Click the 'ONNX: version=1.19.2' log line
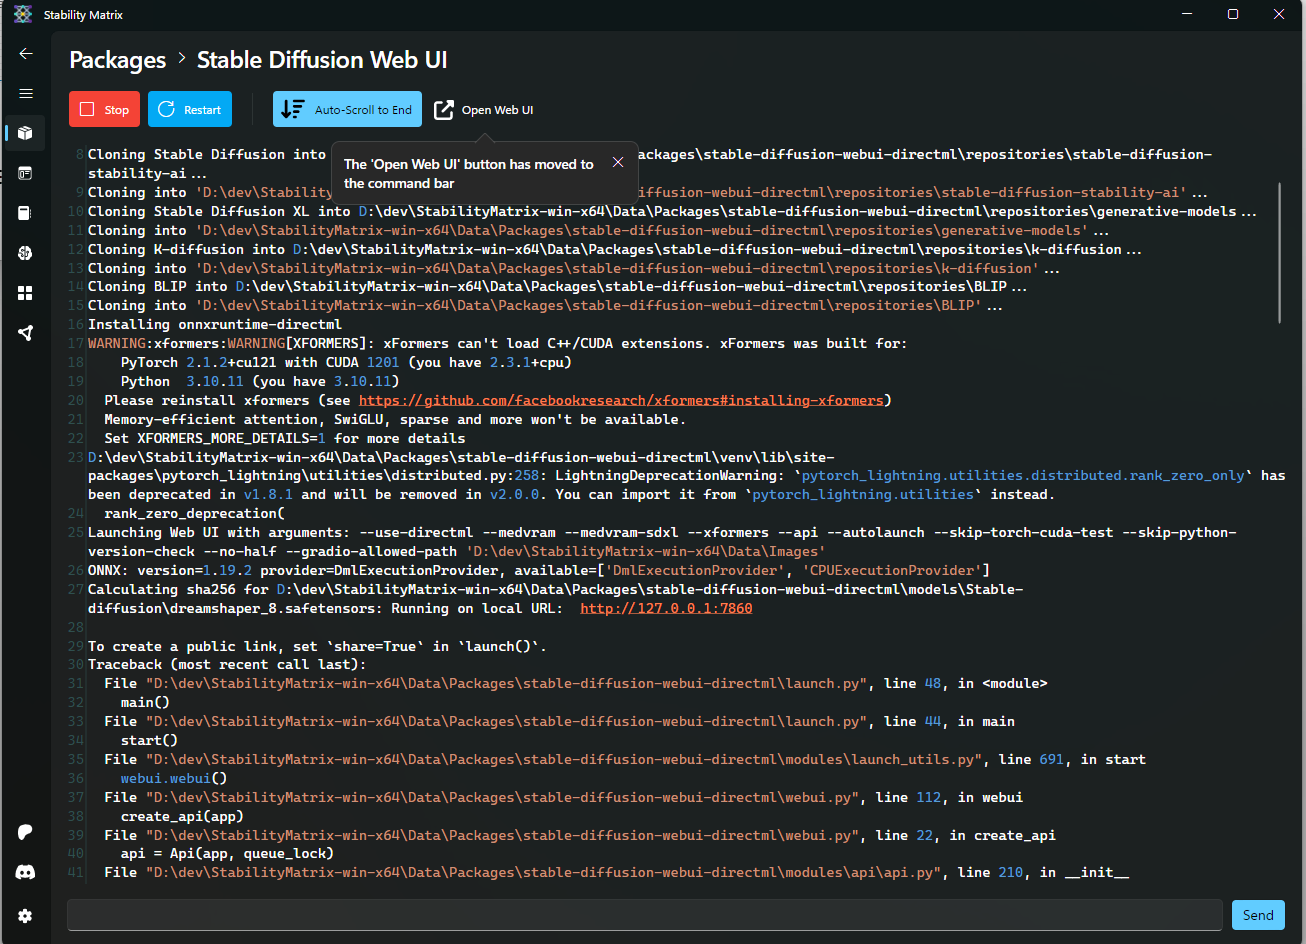Screen dimensions: 1306x944 pos(539,570)
